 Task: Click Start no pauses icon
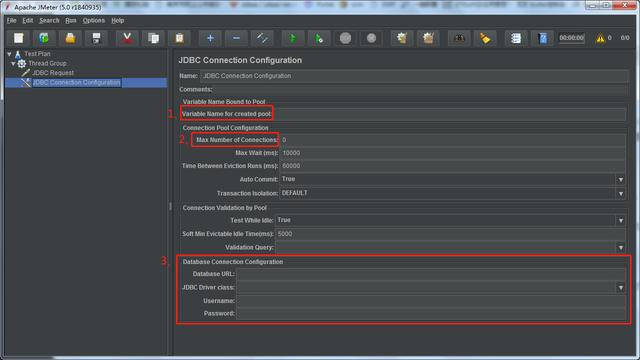click(x=319, y=38)
